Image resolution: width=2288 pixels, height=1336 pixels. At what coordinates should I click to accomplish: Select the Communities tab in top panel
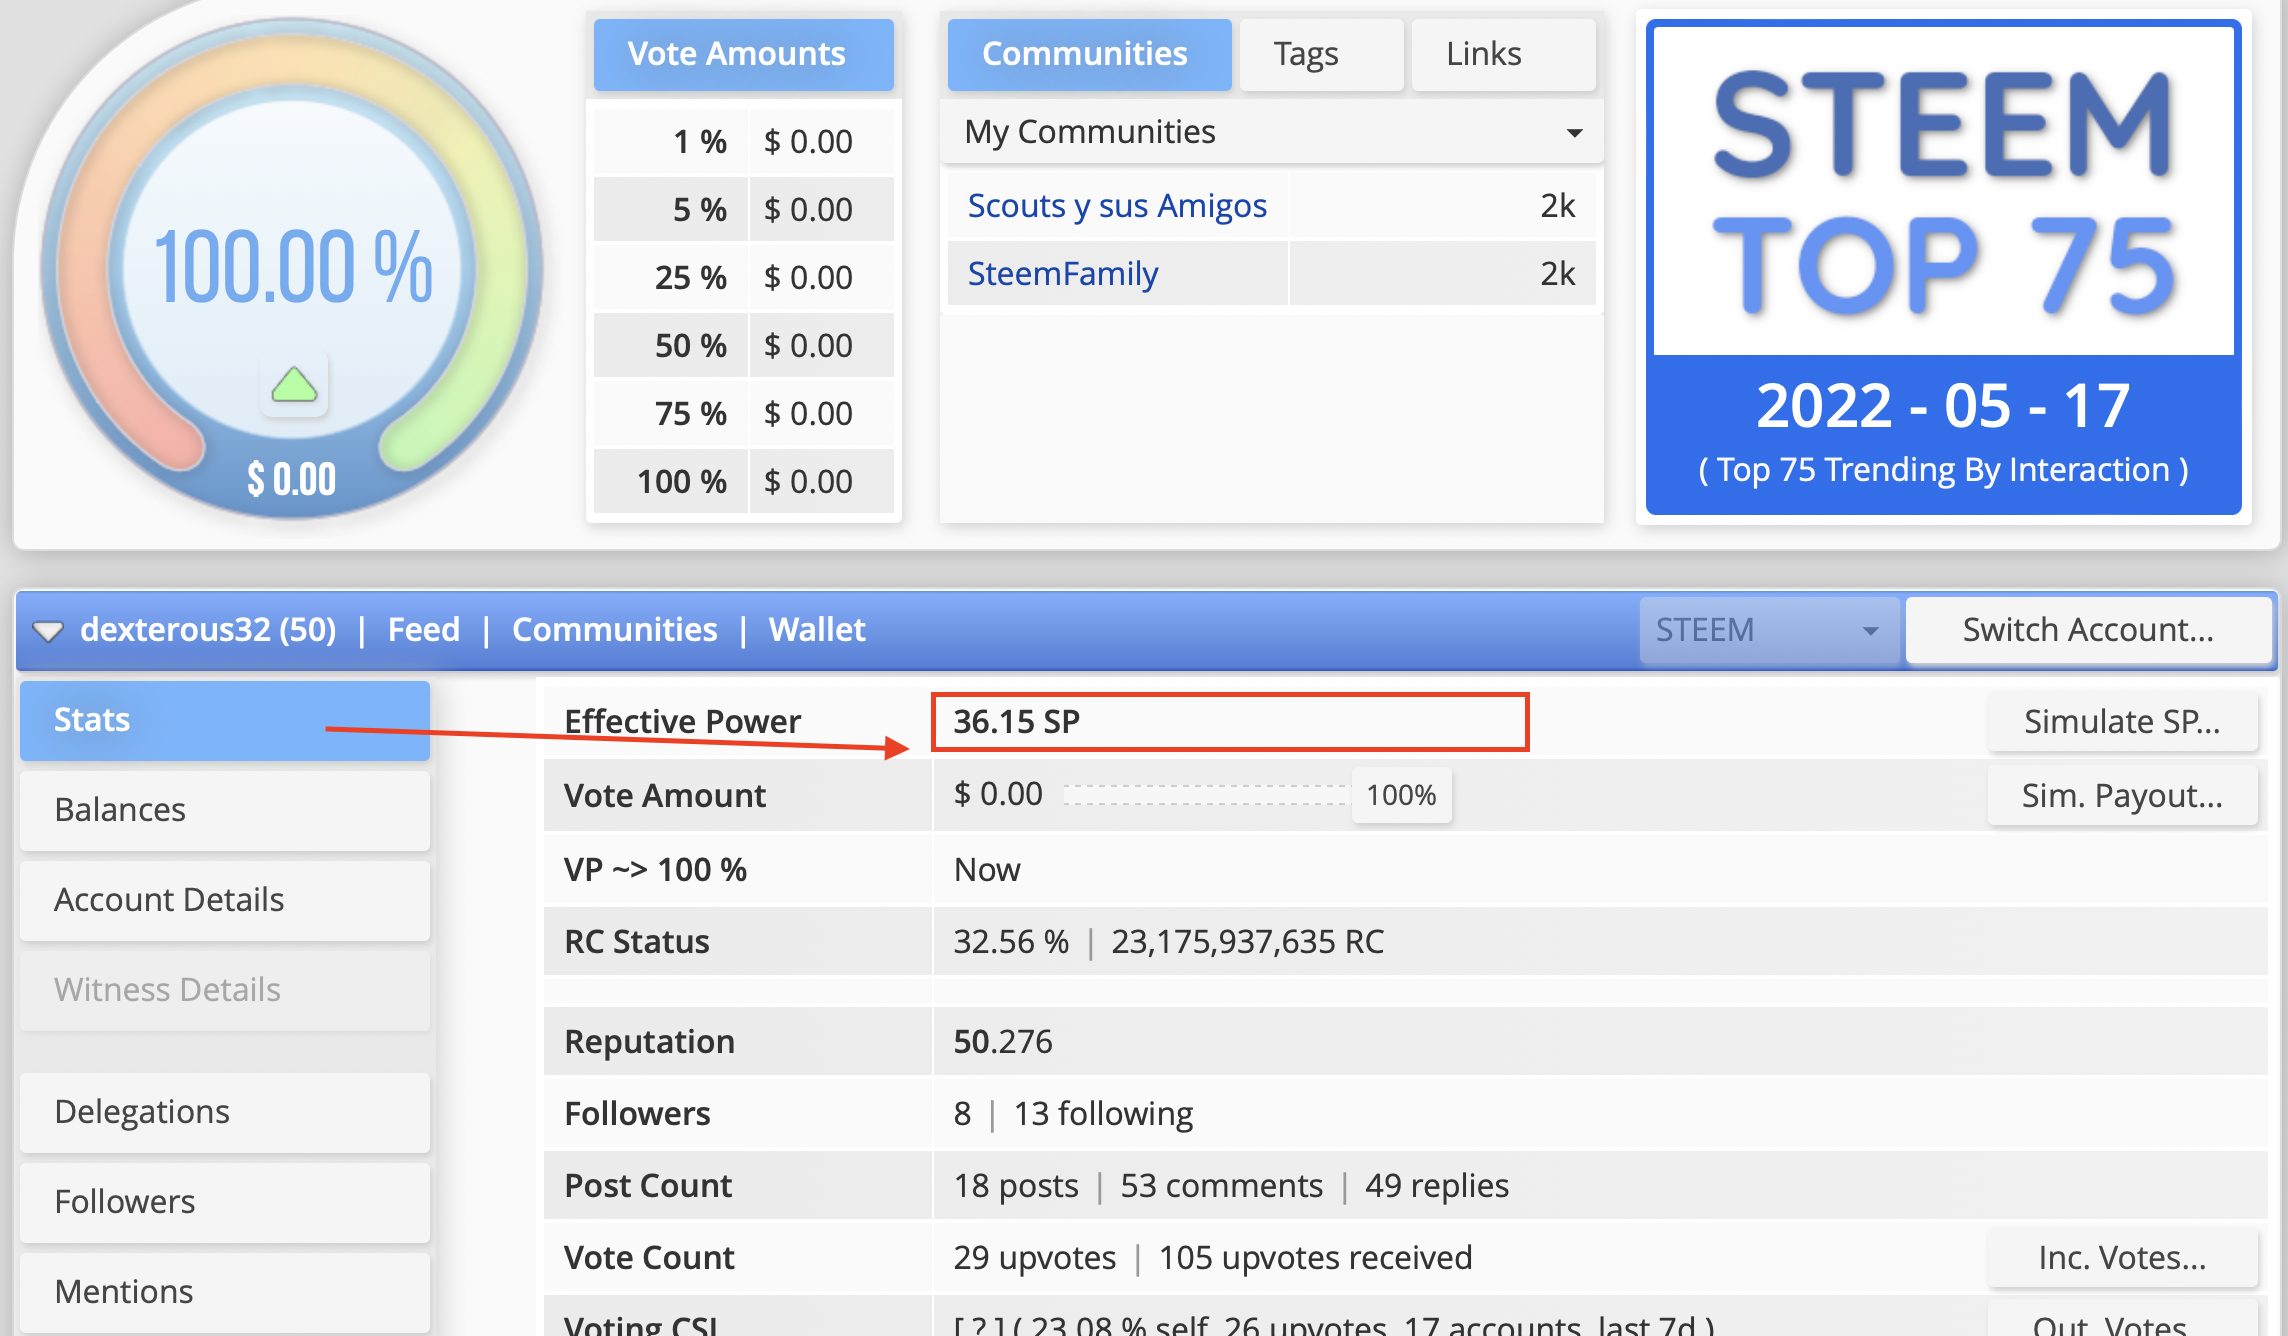[1089, 54]
